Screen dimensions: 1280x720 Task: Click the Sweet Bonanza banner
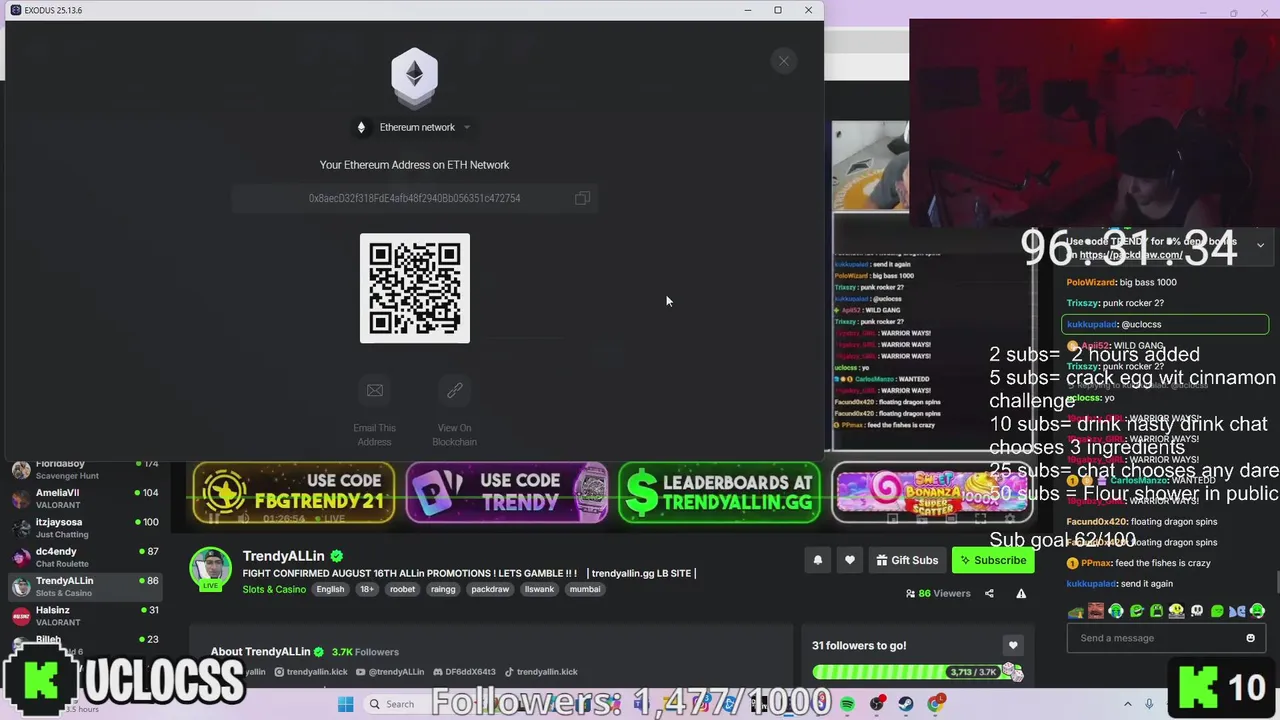click(x=932, y=492)
